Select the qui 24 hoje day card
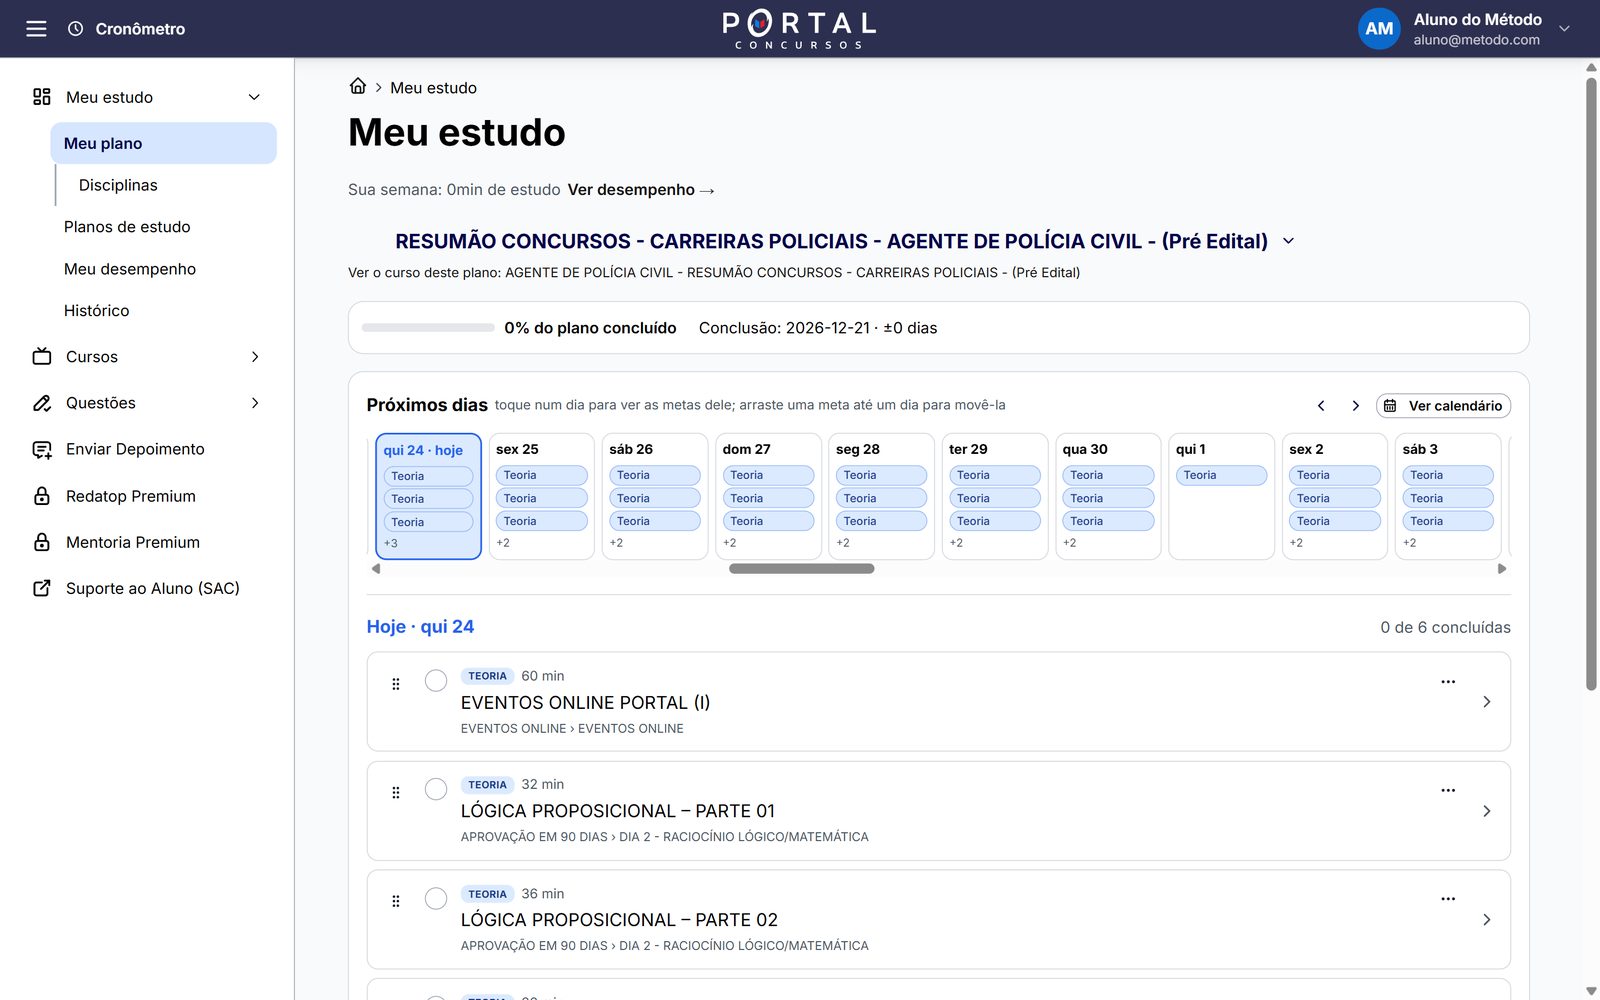 428,496
